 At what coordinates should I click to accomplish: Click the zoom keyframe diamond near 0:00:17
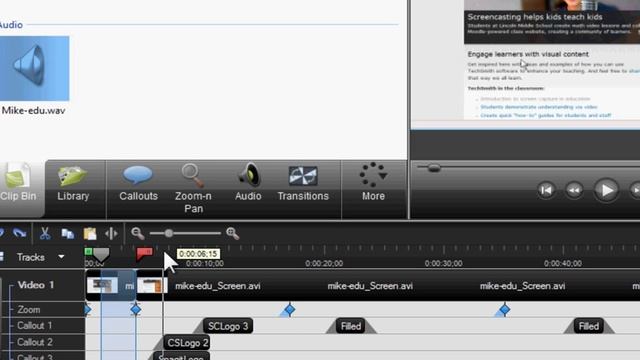289,310
